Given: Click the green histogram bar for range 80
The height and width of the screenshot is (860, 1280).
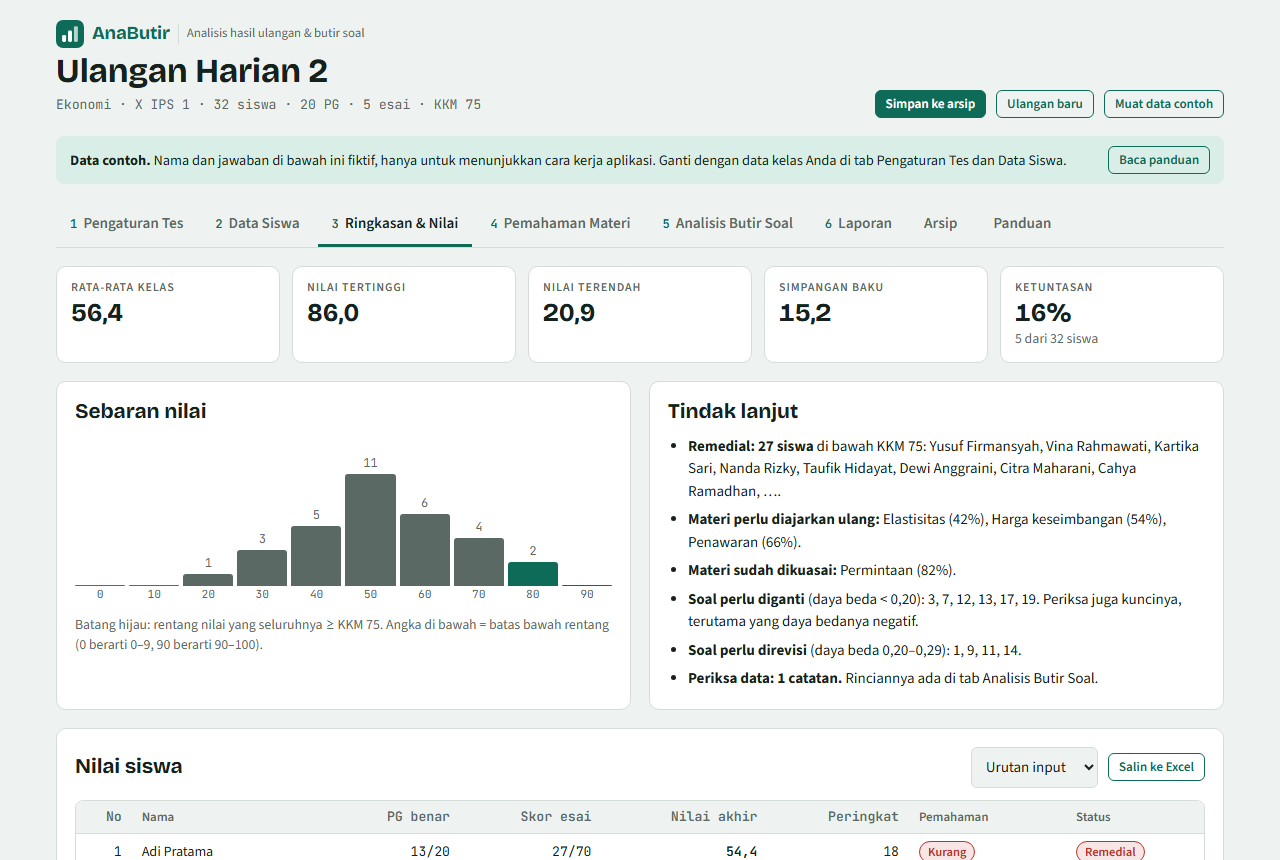Looking at the screenshot, I should pyautogui.click(x=533, y=574).
